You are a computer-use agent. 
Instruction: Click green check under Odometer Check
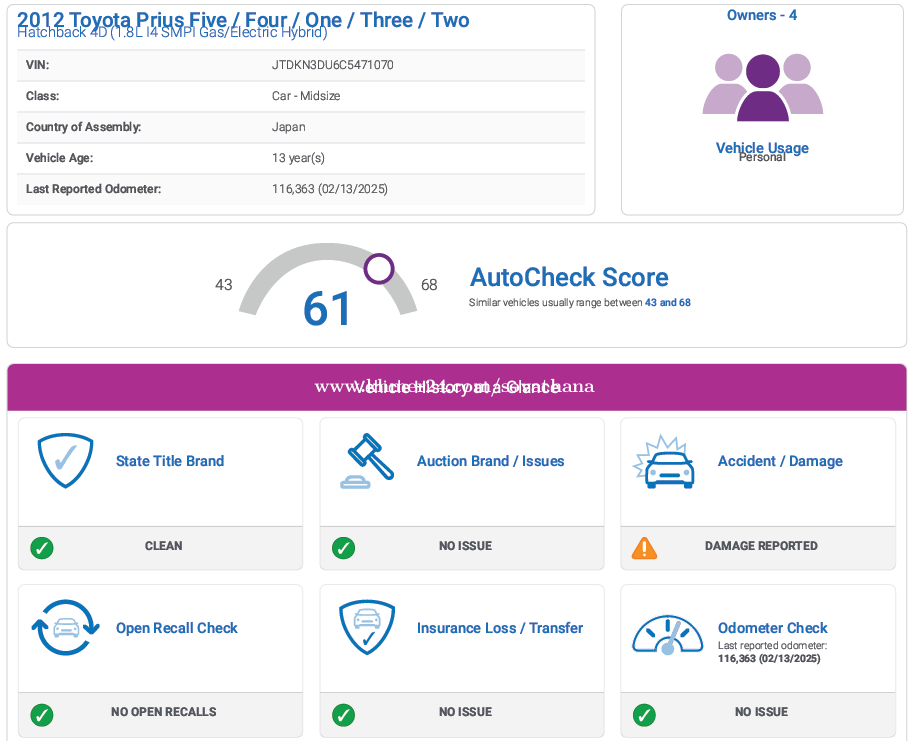pos(644,714)
